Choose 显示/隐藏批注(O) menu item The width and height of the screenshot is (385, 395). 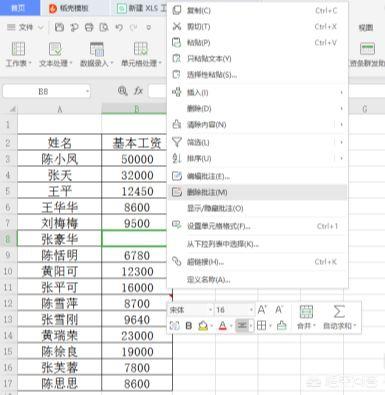click(258, 208)
